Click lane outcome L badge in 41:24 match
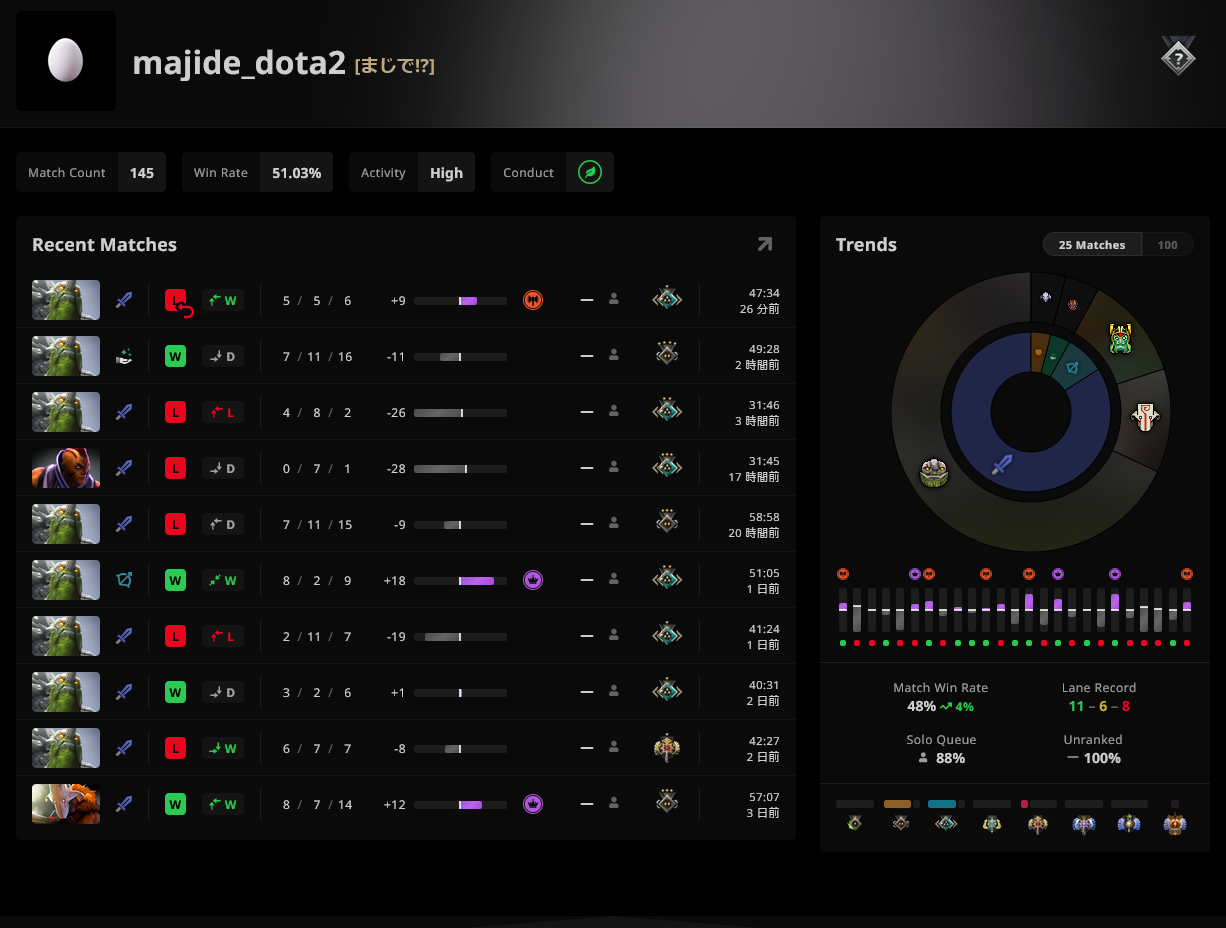This screenshot has height=928, width=1226. coord(223,636)
